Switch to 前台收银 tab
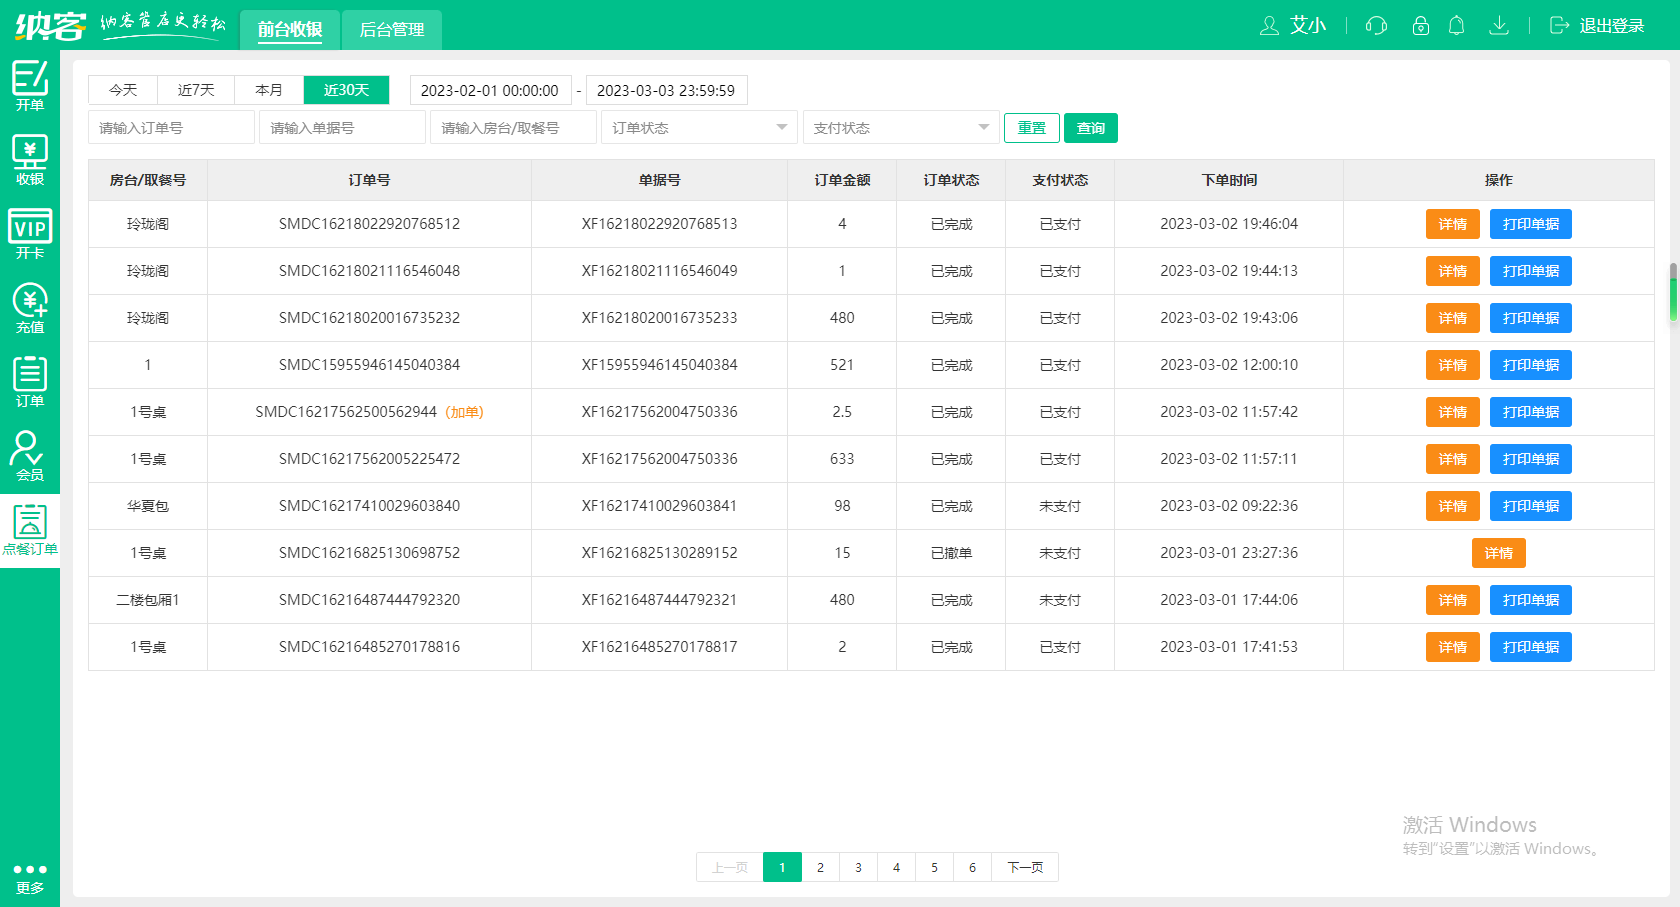 pos(290,30)
